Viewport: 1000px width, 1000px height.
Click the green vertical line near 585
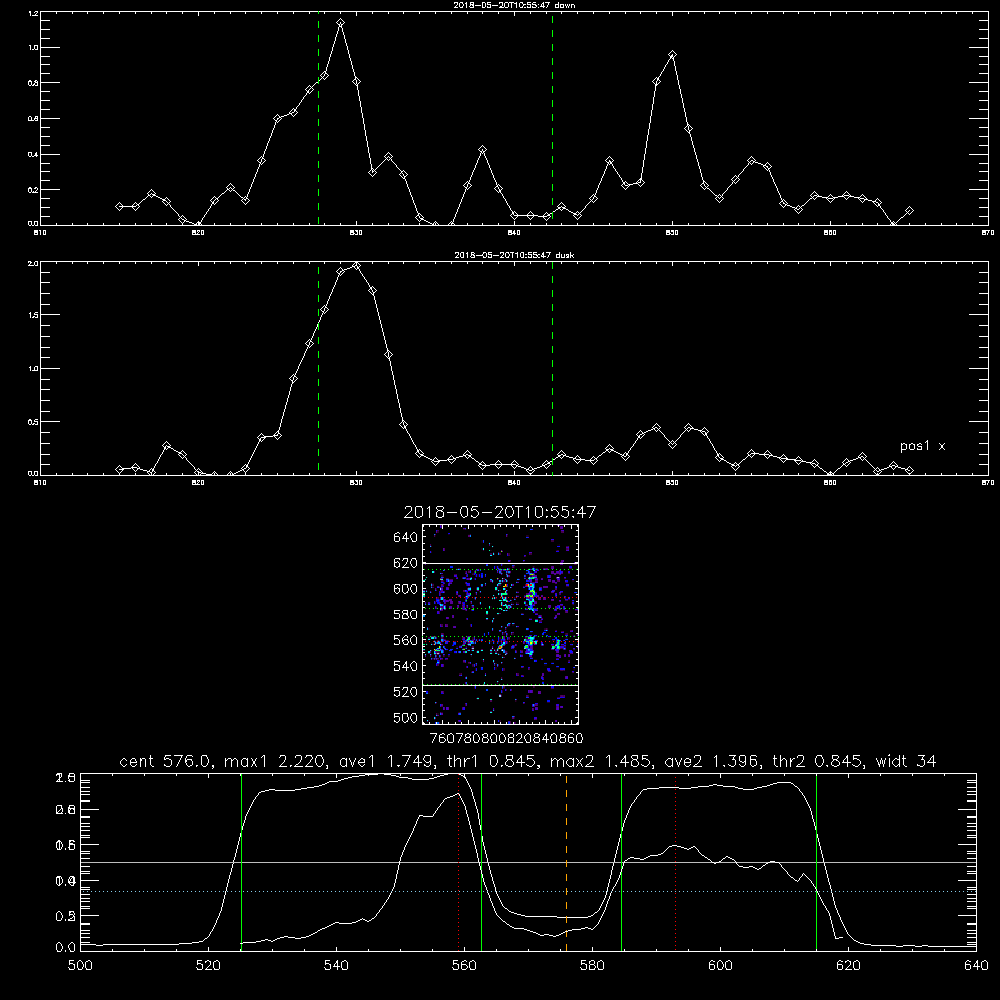621,861
